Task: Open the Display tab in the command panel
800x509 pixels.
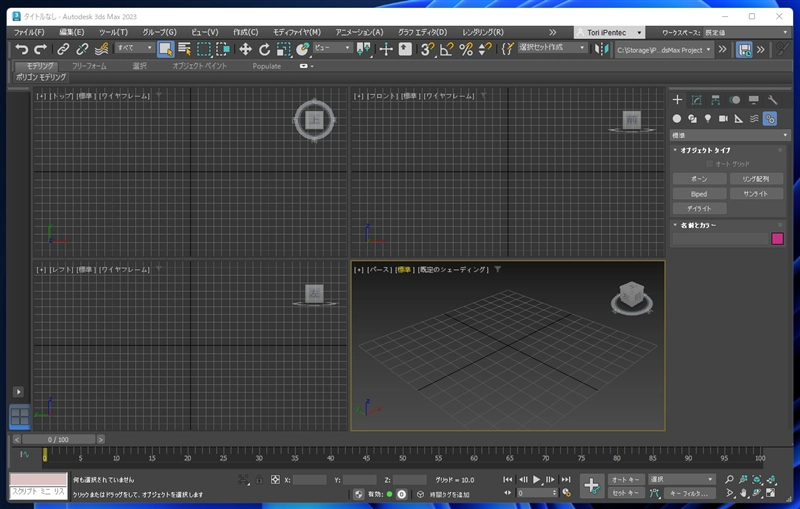Action: click(x=754, y=100)
